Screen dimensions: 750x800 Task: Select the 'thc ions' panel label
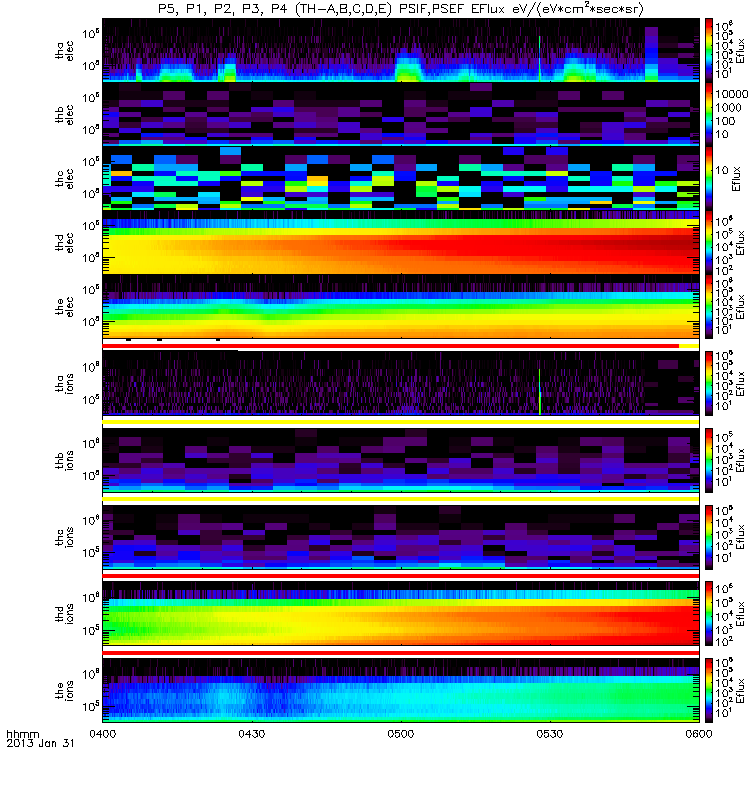(64, 537)
